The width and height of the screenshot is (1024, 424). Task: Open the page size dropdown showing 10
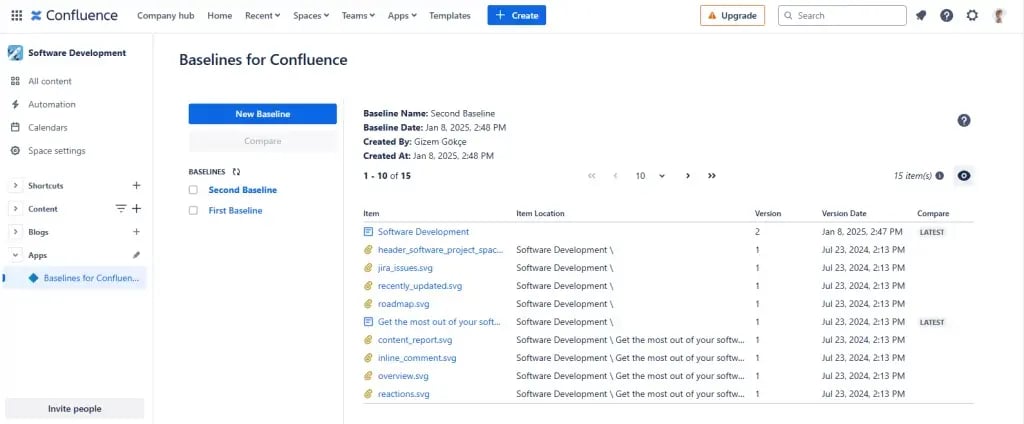click(x=650, y=176)
